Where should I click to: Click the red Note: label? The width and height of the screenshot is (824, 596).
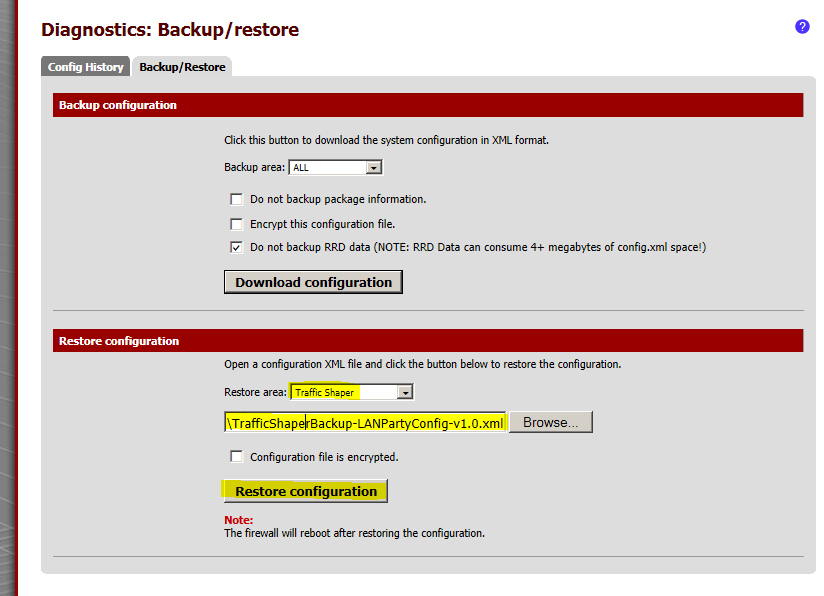(x=238, y=520)
